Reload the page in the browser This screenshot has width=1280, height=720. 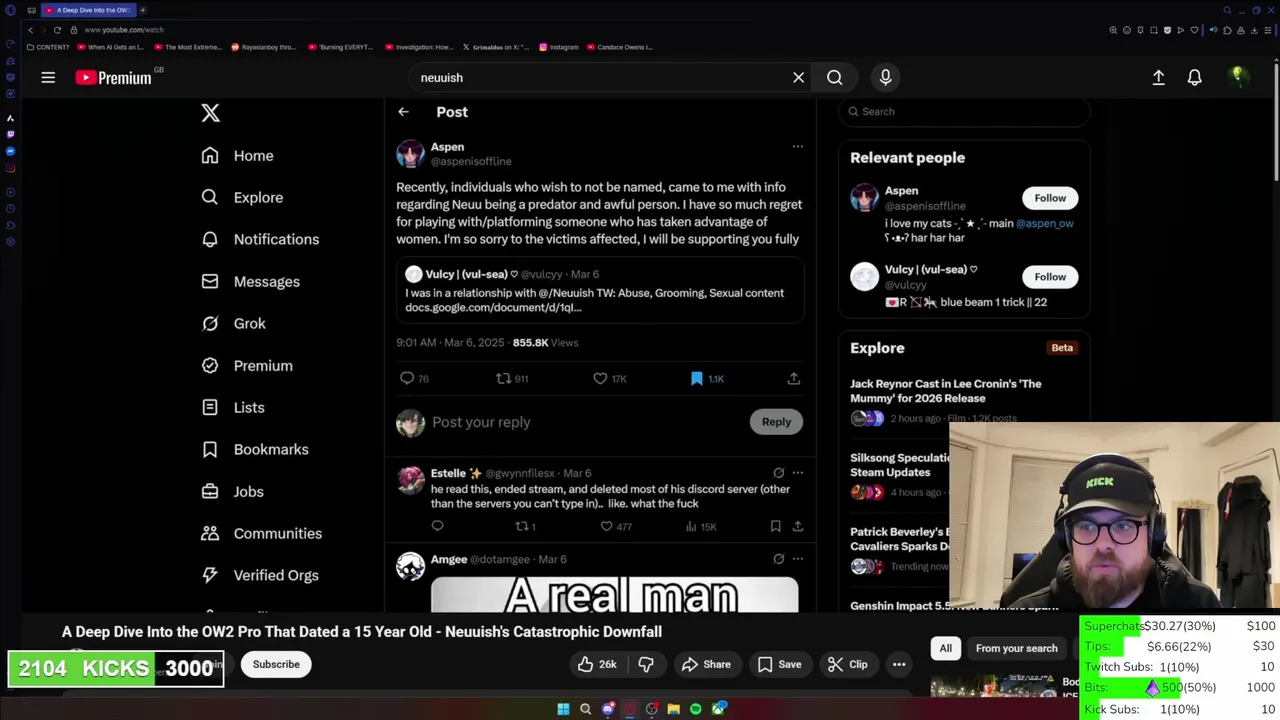pyautogui.click(x=57, y=30)
